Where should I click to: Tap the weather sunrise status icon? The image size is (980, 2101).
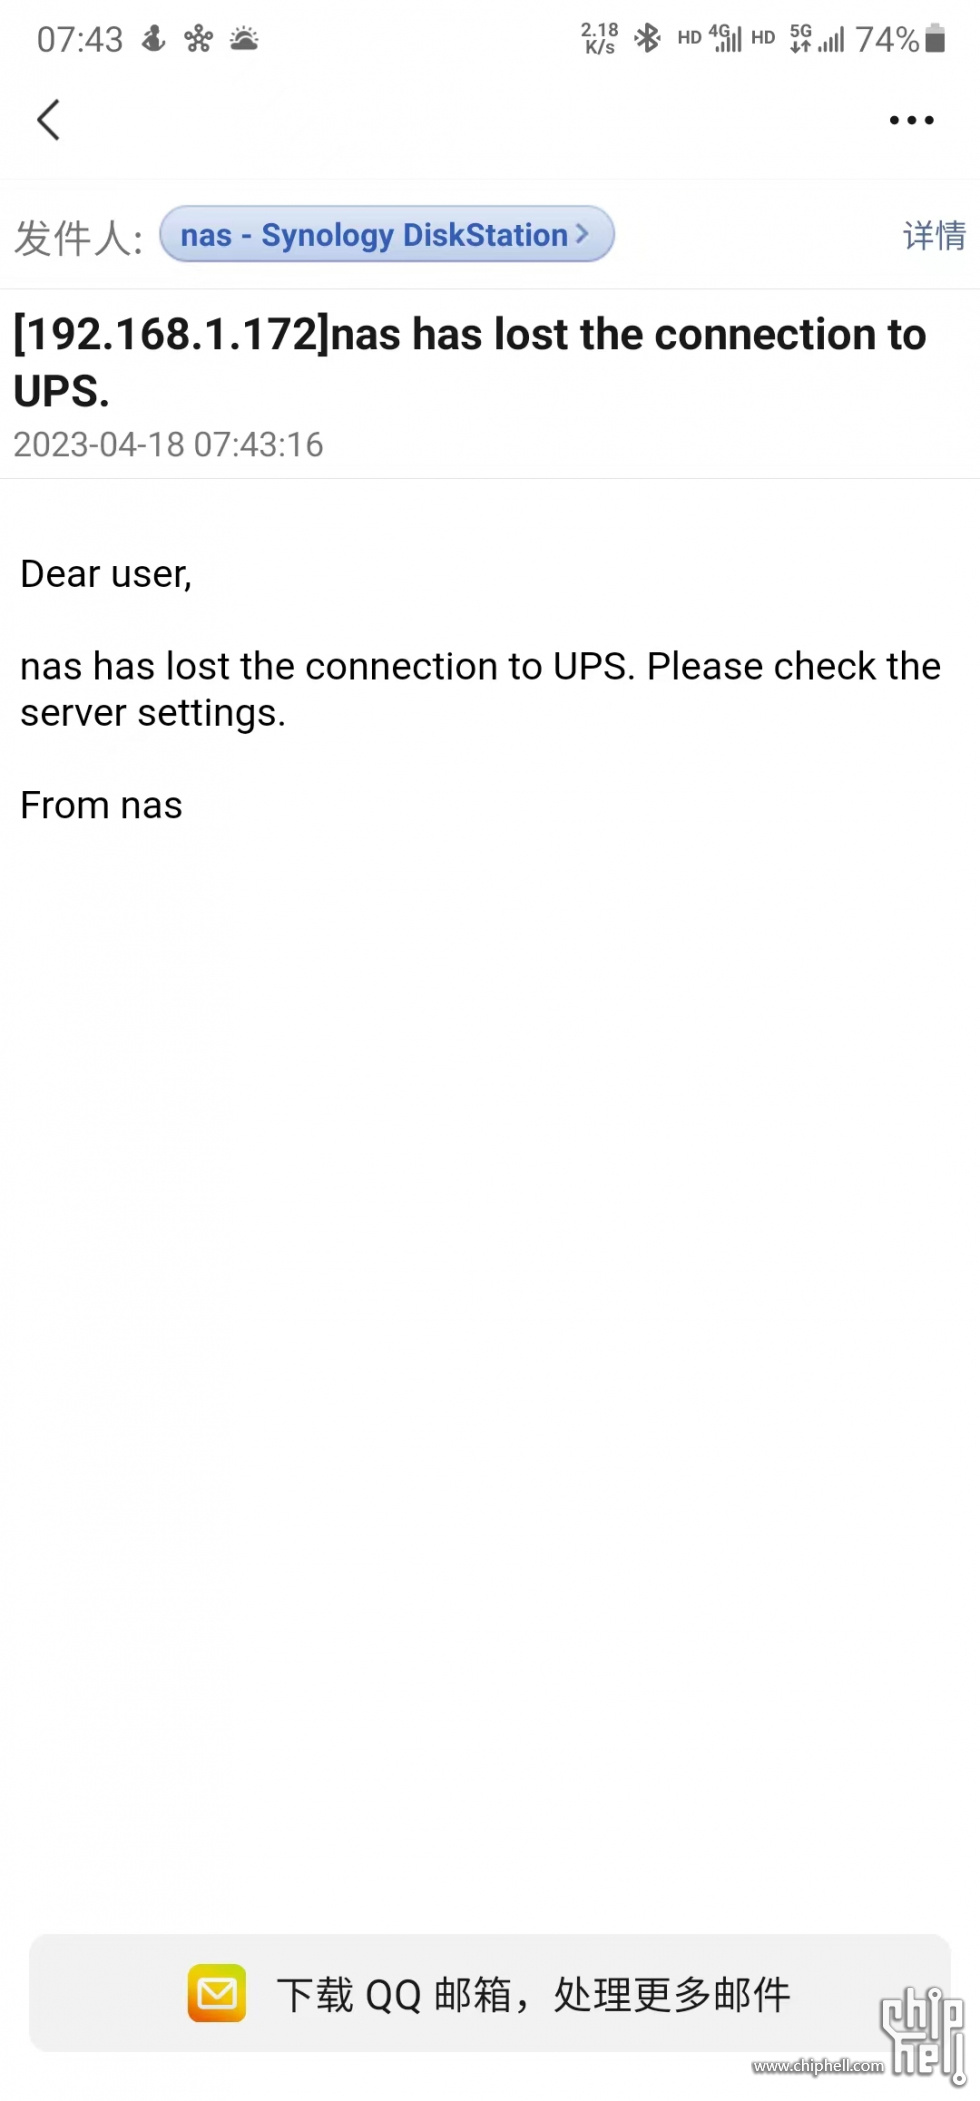click(x=244, y=39)
